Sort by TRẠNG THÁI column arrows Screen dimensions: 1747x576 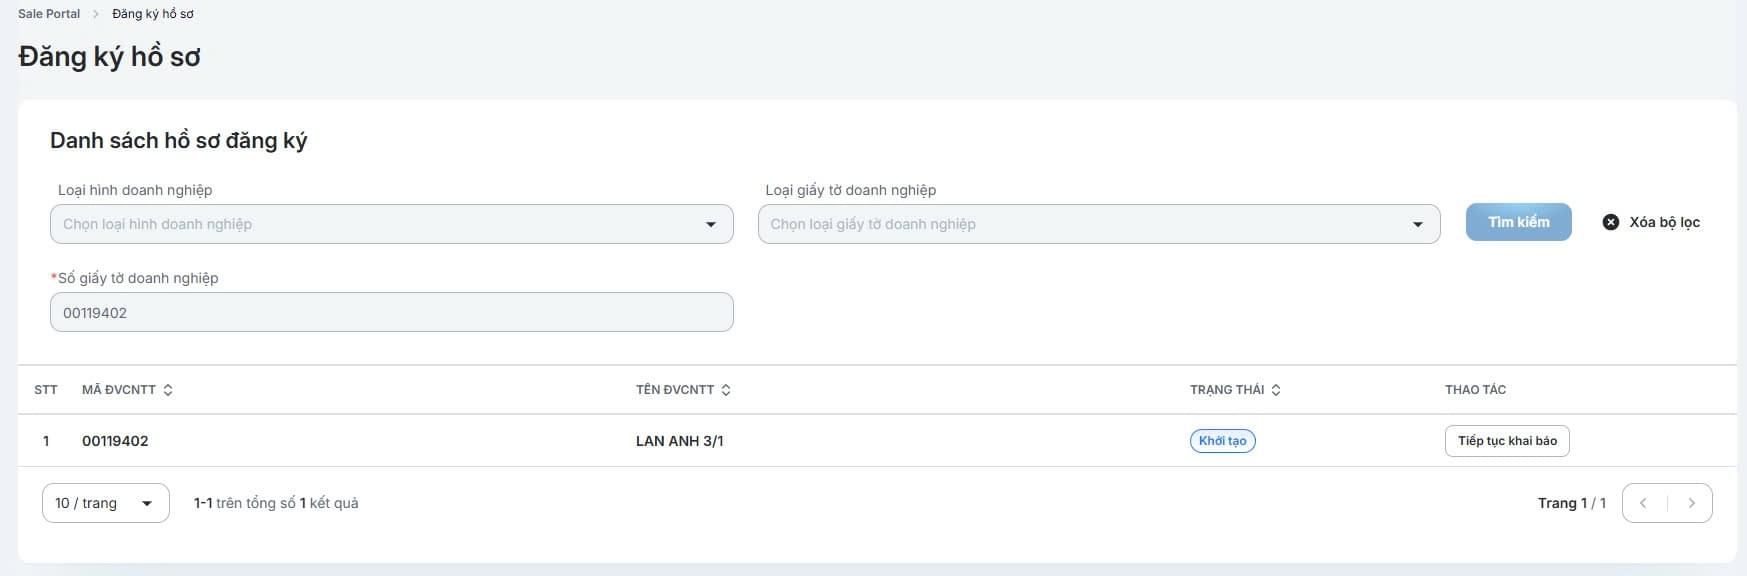(x=1276, y=390)
